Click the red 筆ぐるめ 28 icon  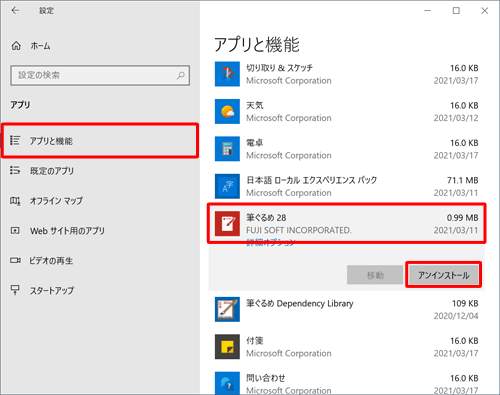227,223
